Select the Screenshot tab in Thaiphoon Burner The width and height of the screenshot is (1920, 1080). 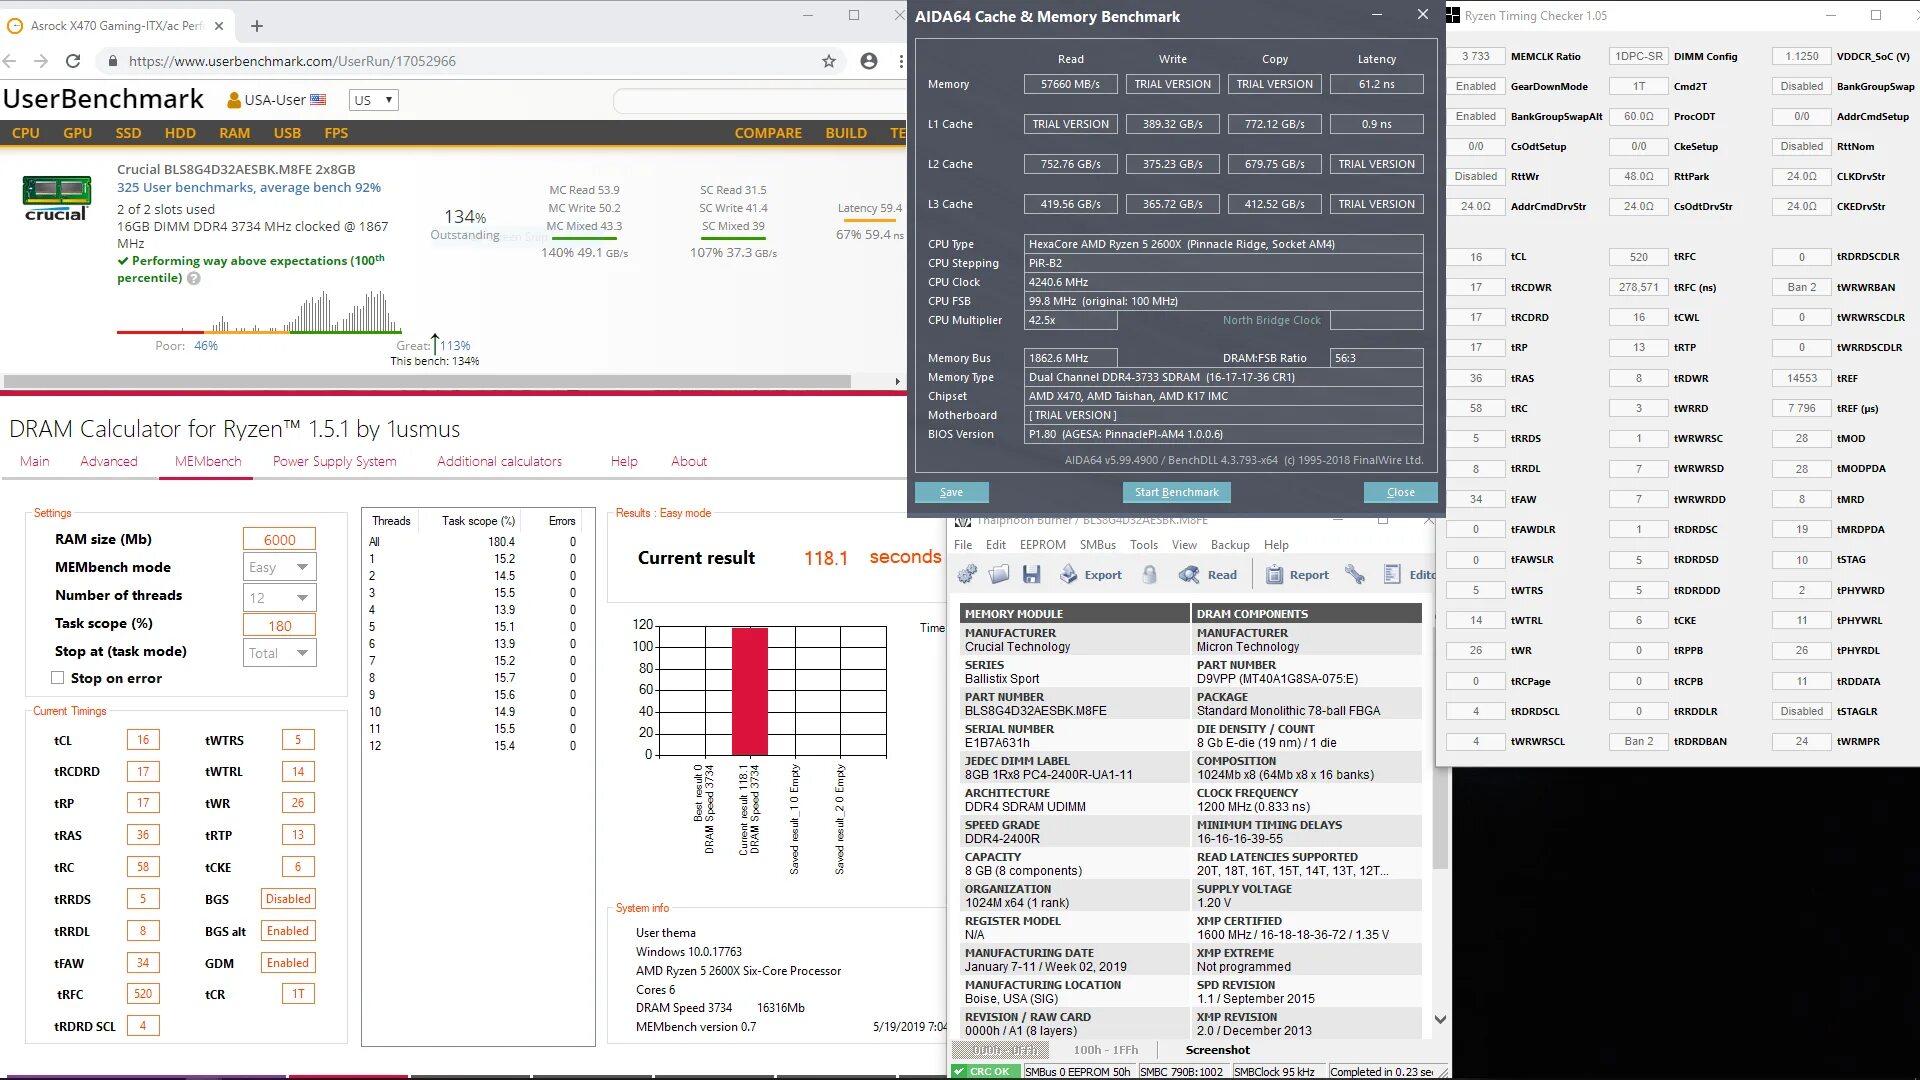[1217, 1050]
